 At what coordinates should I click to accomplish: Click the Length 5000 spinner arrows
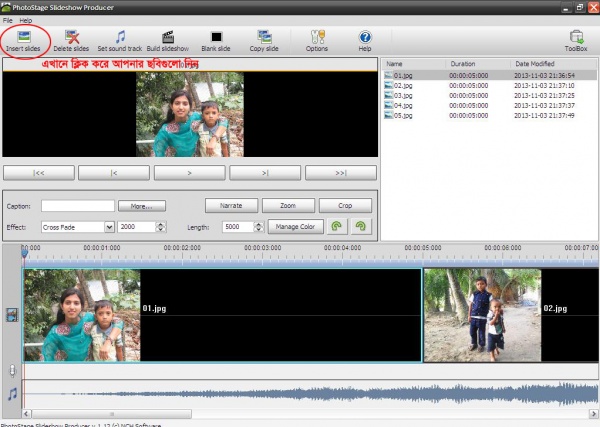pyautogui.click(x=260, y=227)
